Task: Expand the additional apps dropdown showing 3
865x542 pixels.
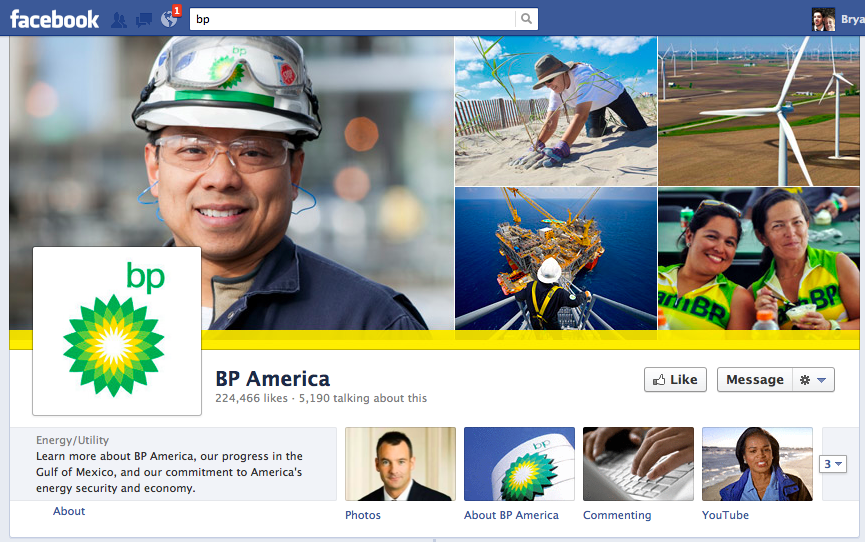Action: pos(833,464)
